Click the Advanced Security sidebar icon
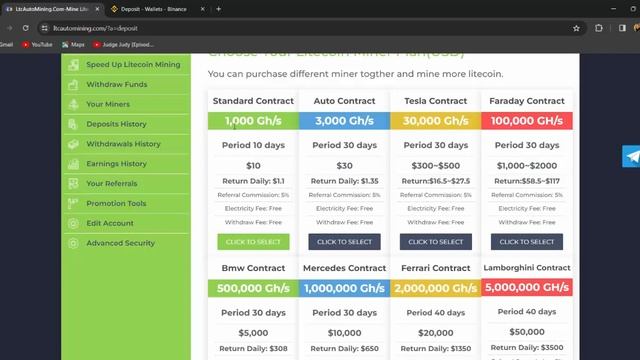Image resolution: width=640 pixels, height=360 pixels. [73, 243]
